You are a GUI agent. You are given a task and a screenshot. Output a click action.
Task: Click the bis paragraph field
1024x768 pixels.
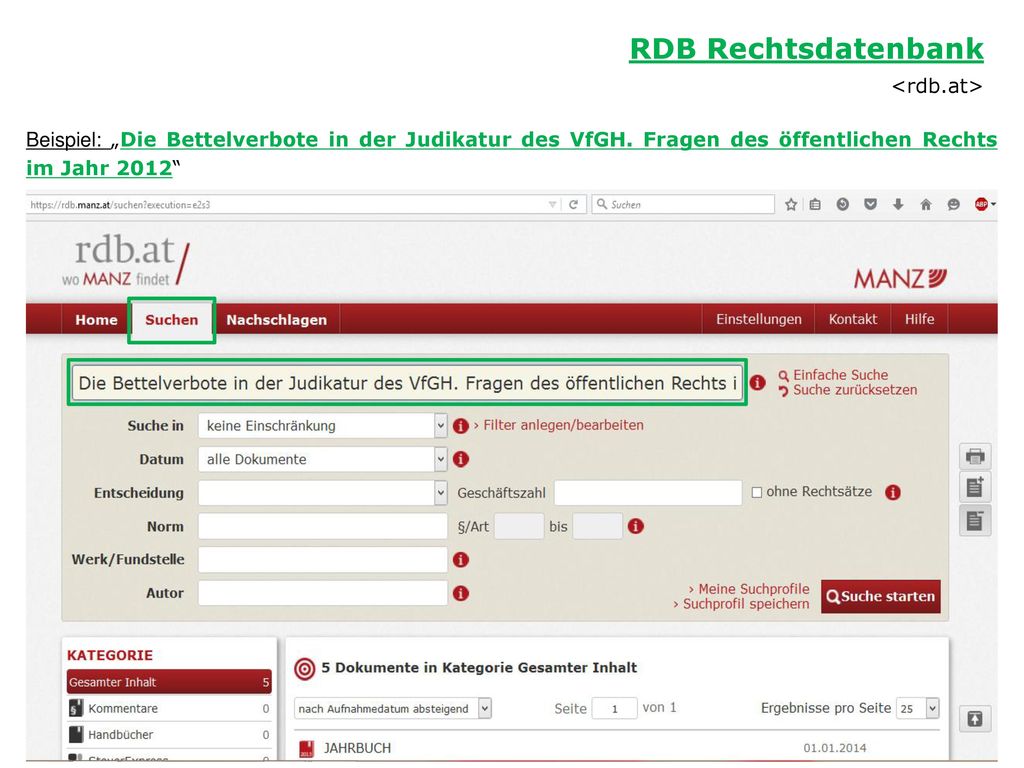[x=598, y=526]
